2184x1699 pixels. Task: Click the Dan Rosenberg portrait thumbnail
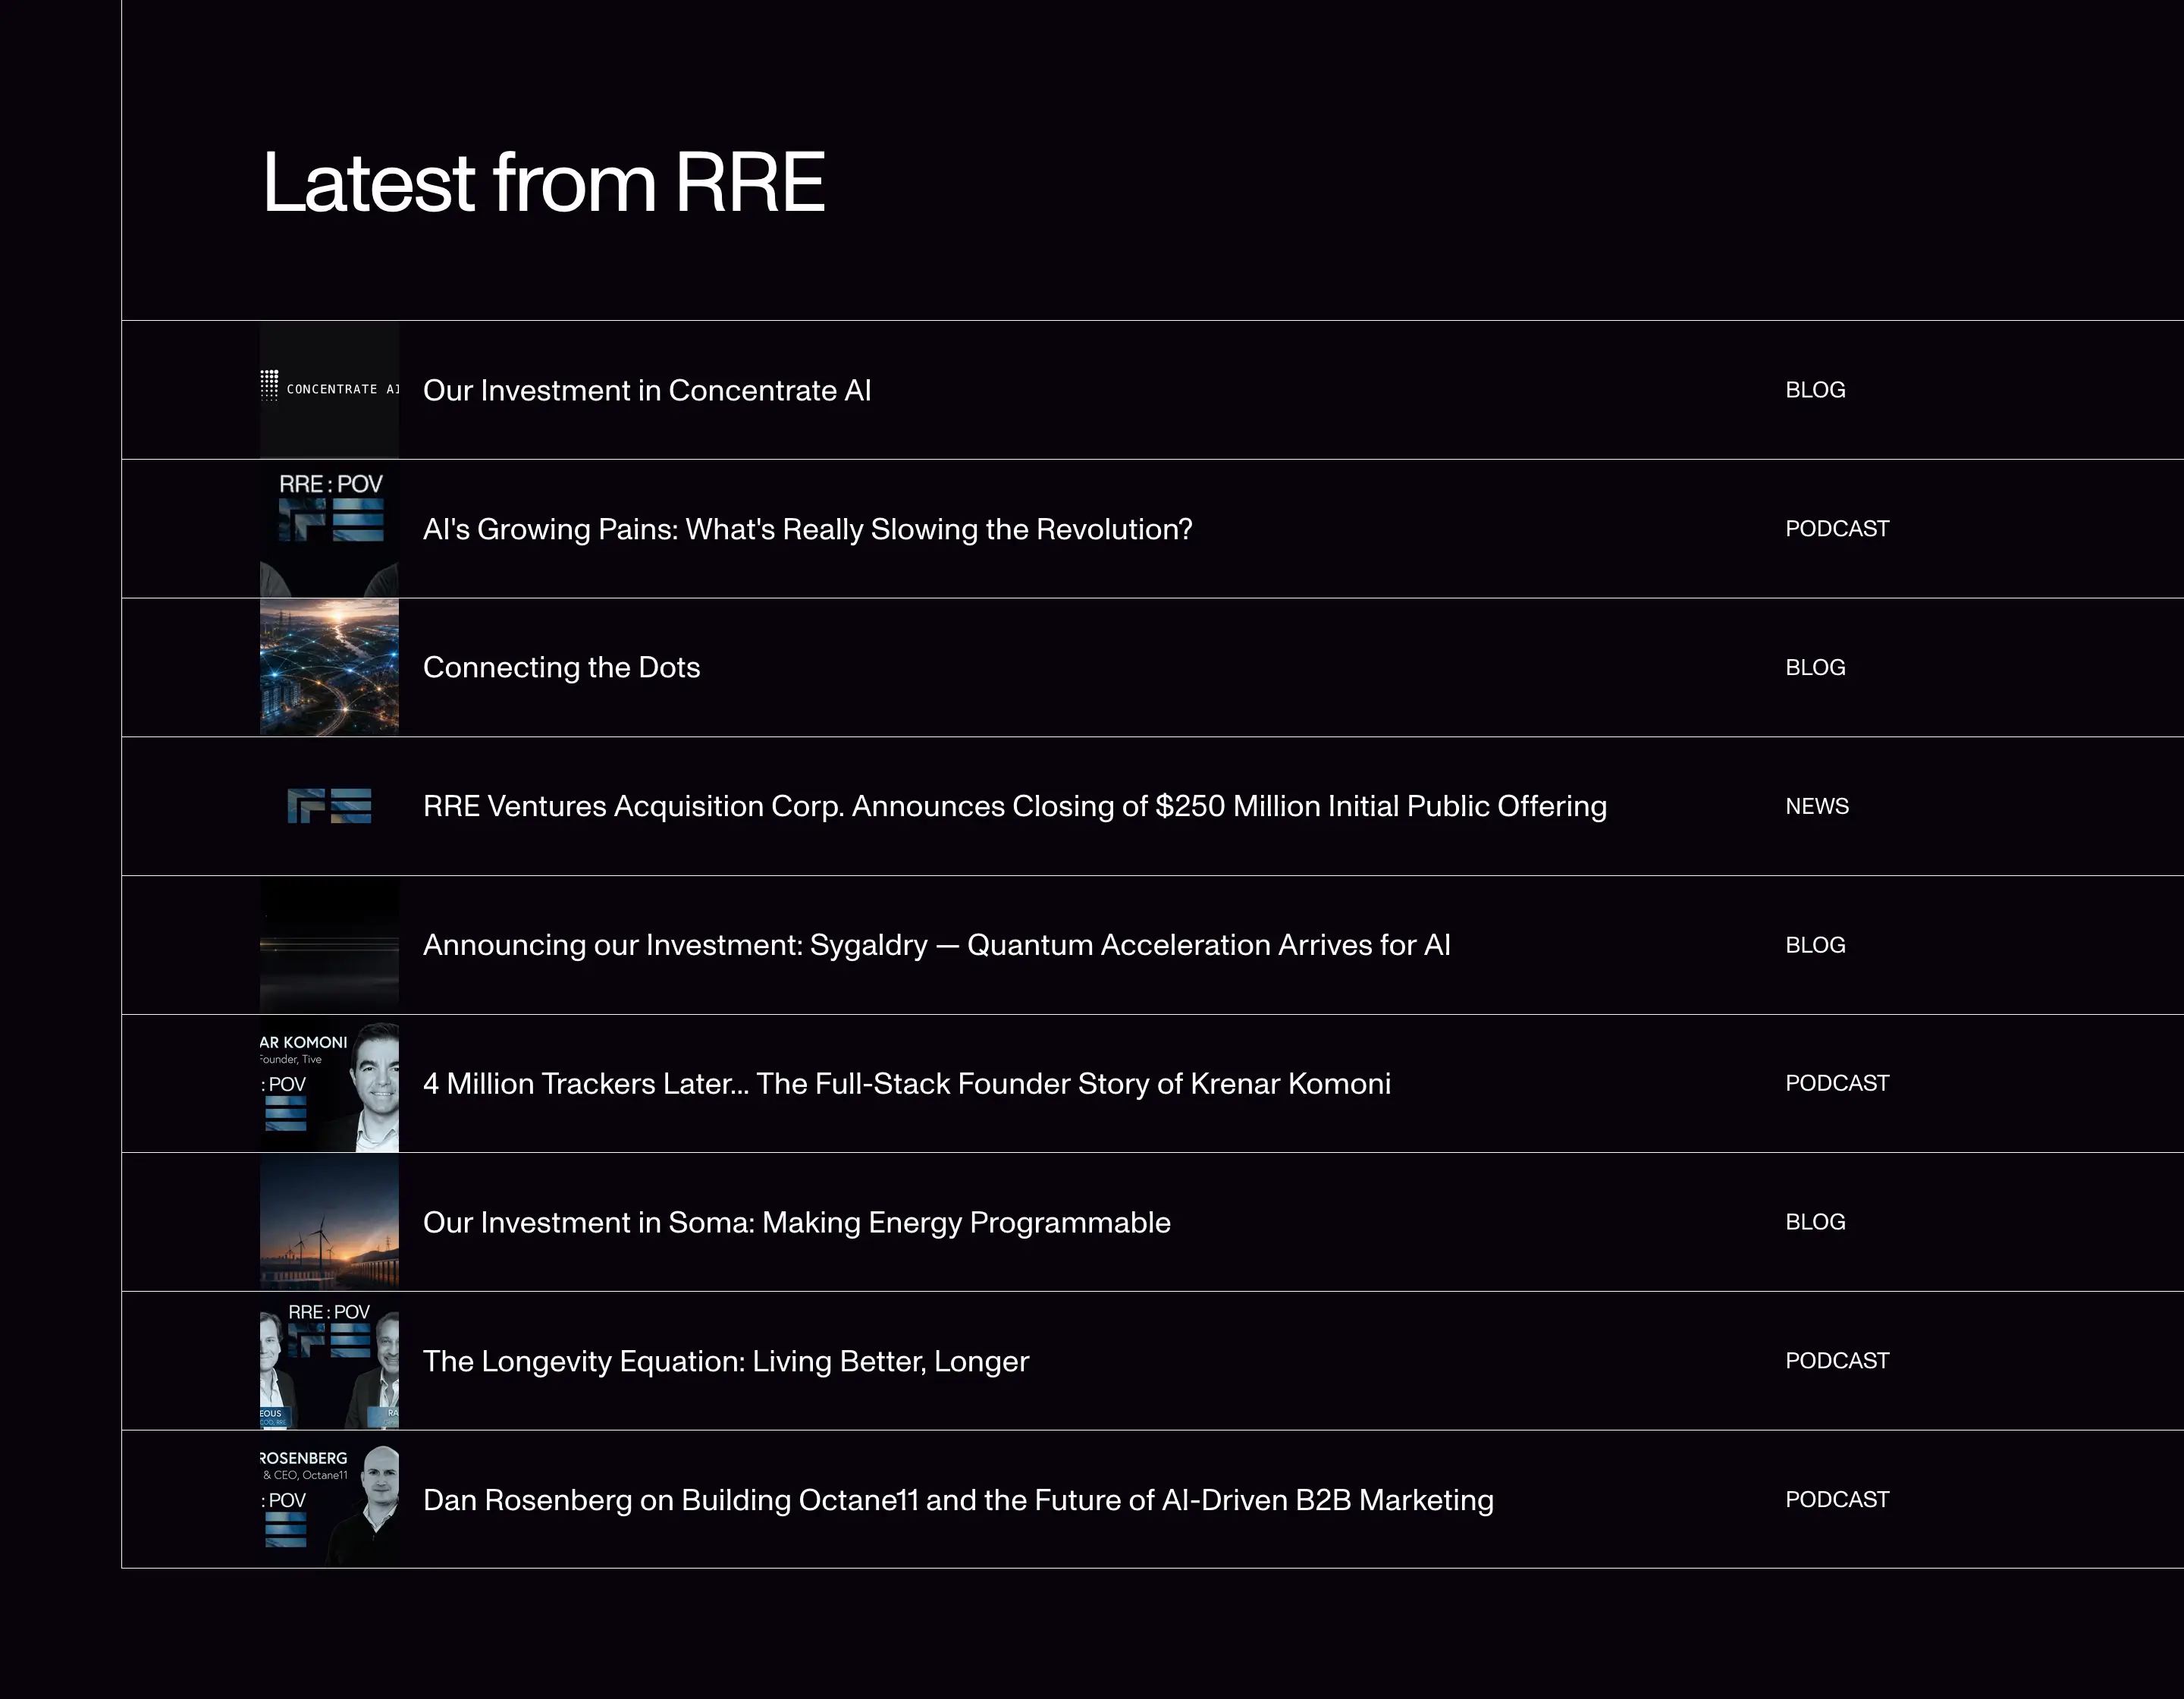329,1500
